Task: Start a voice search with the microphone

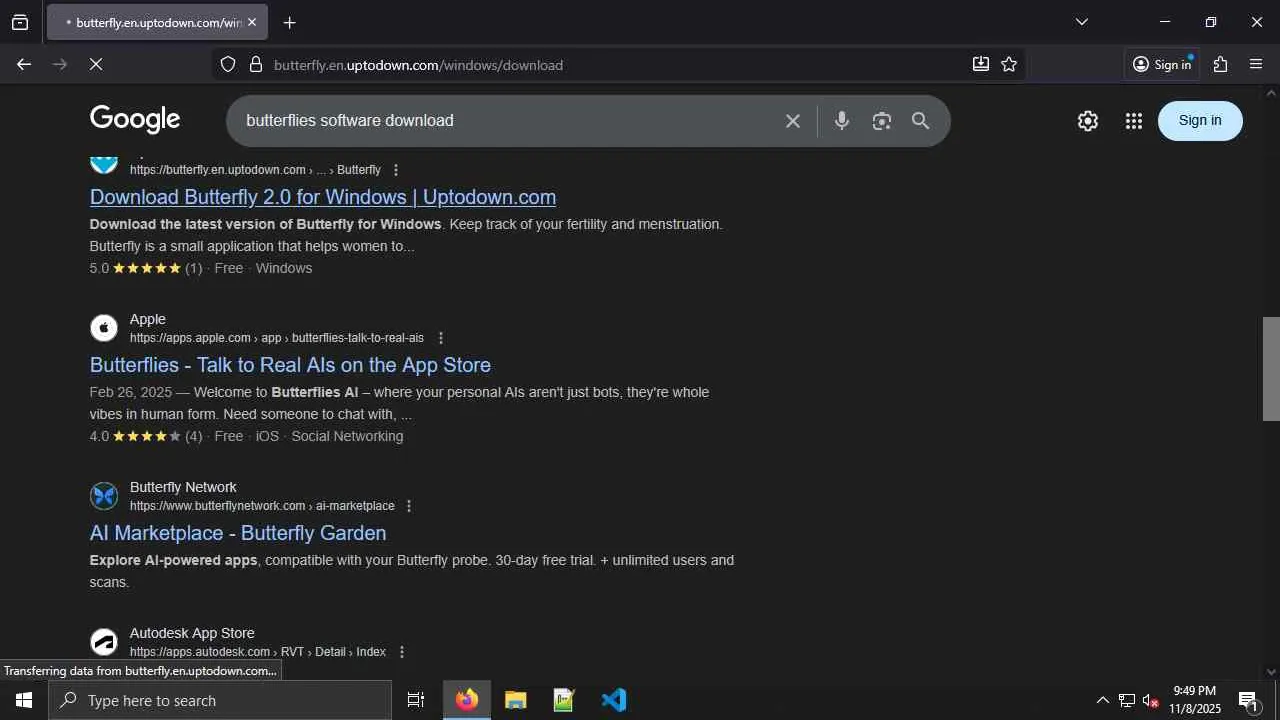Action: (842, 121)
